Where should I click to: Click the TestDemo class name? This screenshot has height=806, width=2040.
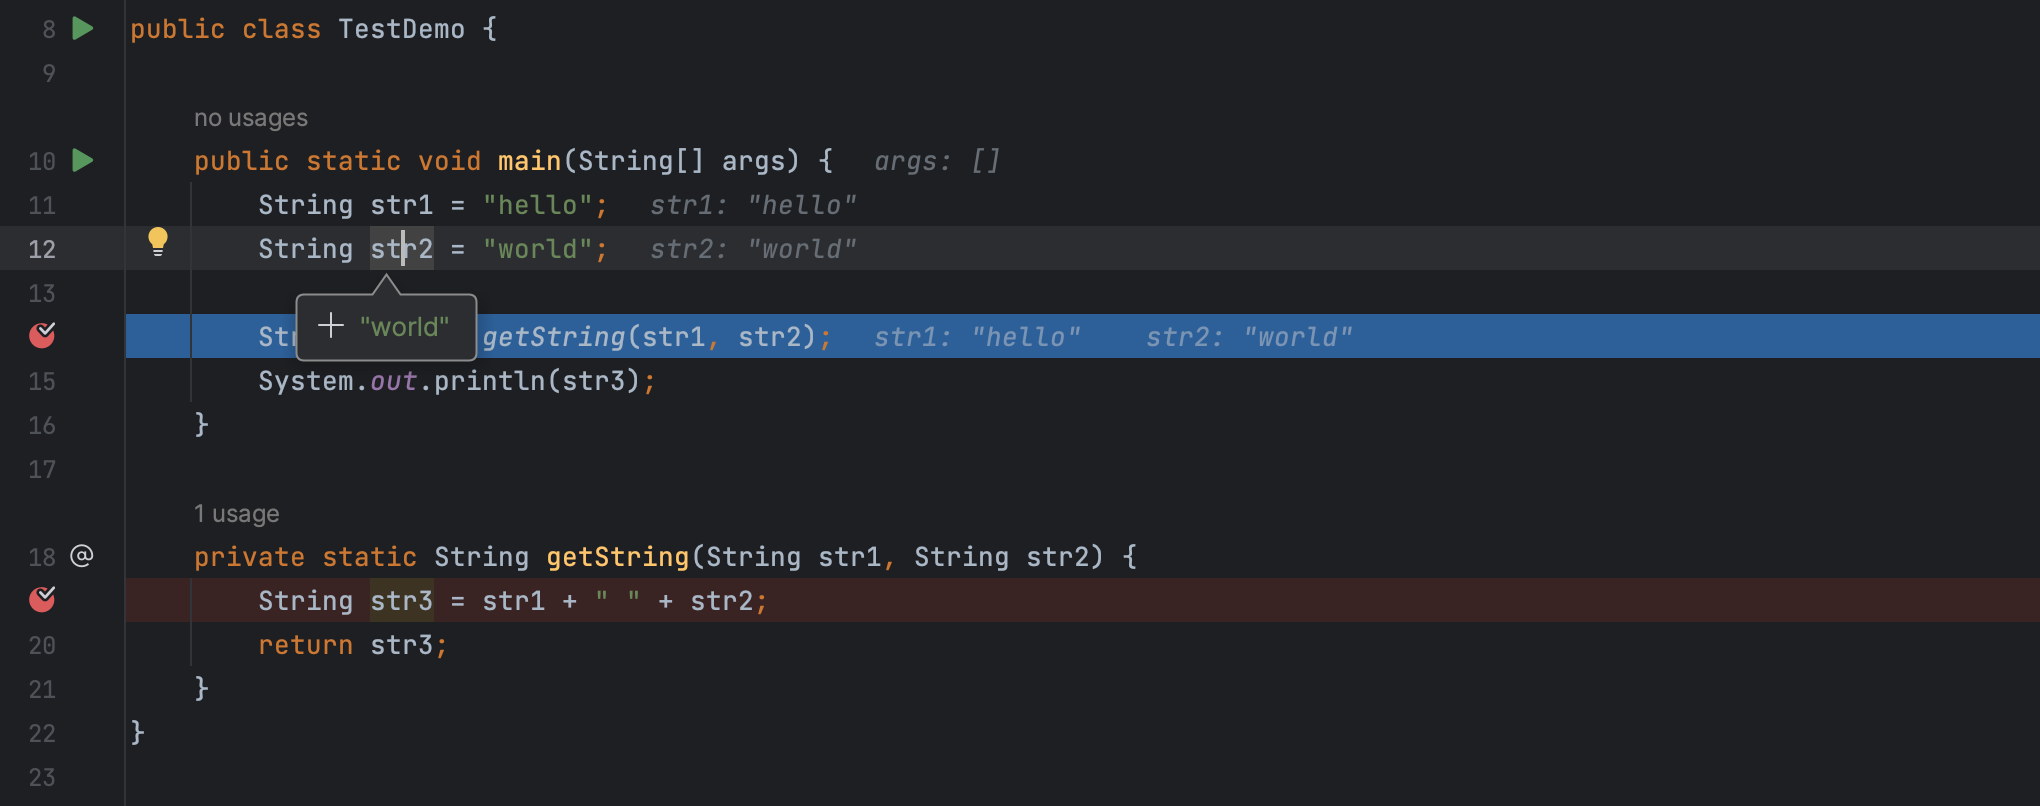tap(401, 29)
